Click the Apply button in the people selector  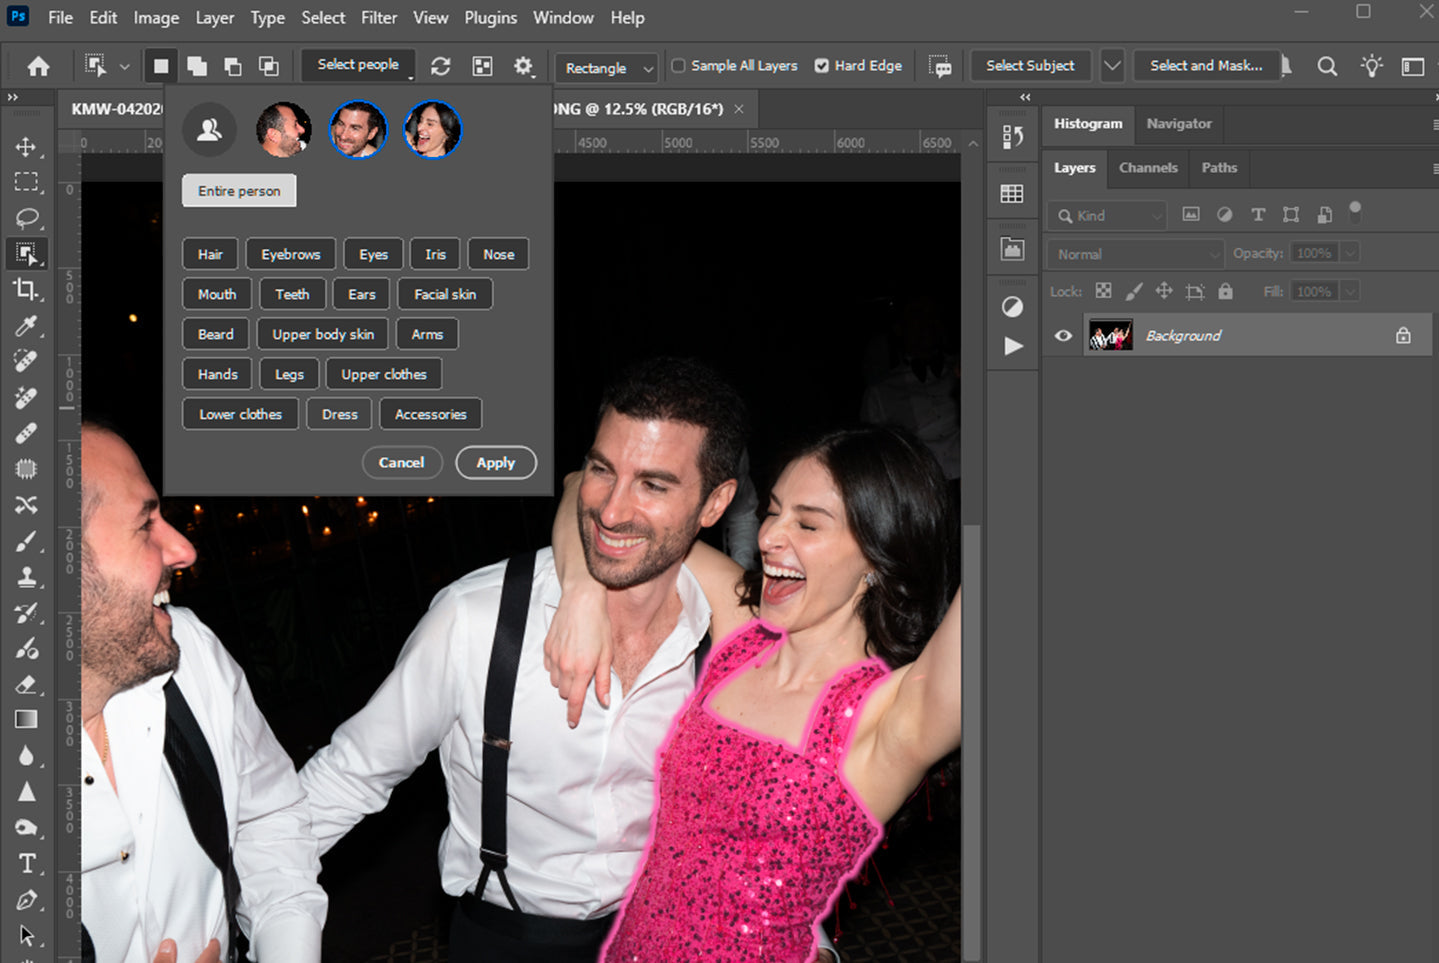click(x=495, y=462)
